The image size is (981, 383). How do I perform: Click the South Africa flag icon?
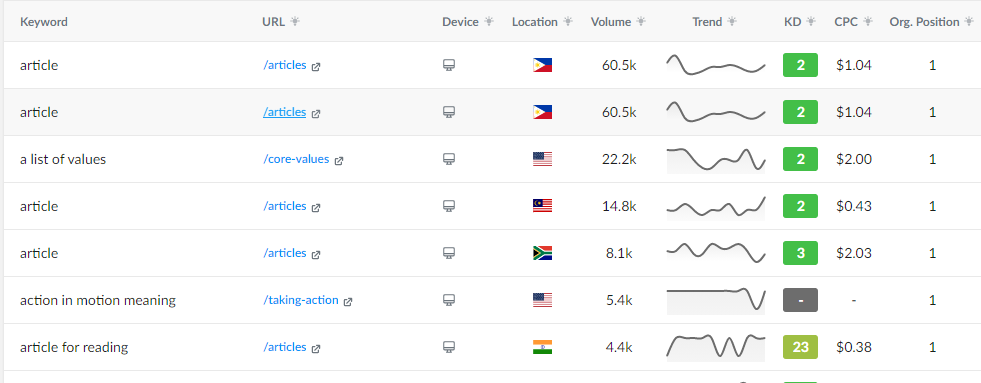(x=542, y=253)
